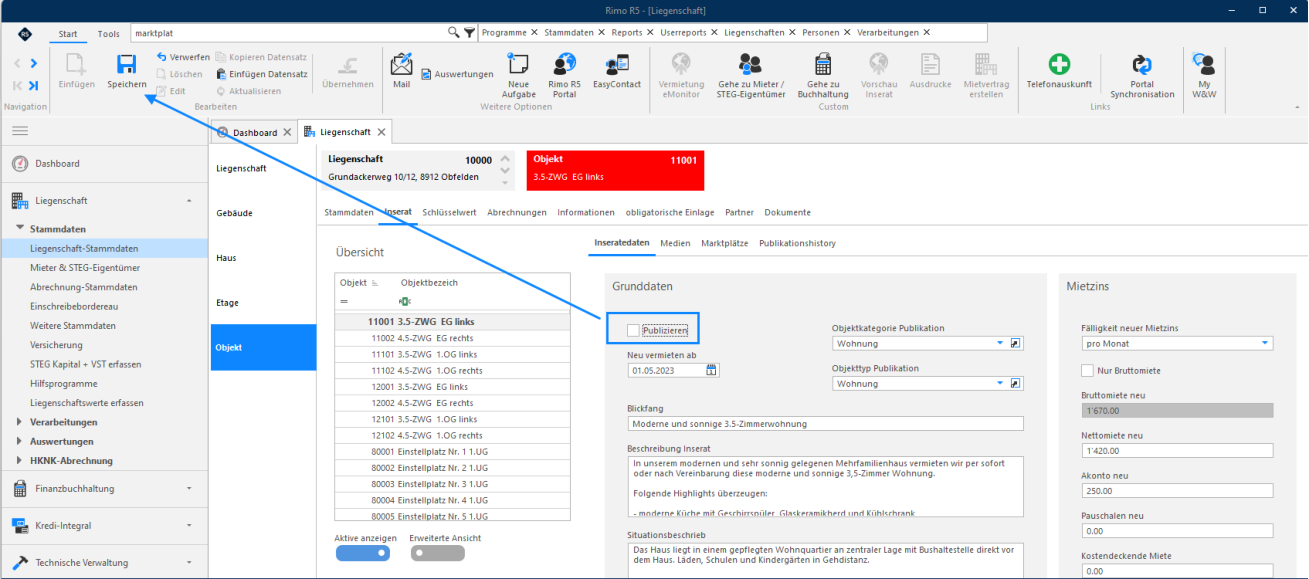Click the Gehe zu Buchhaltung icon
The height and width of the screenshot is (579, 1309).
(823, 65)
